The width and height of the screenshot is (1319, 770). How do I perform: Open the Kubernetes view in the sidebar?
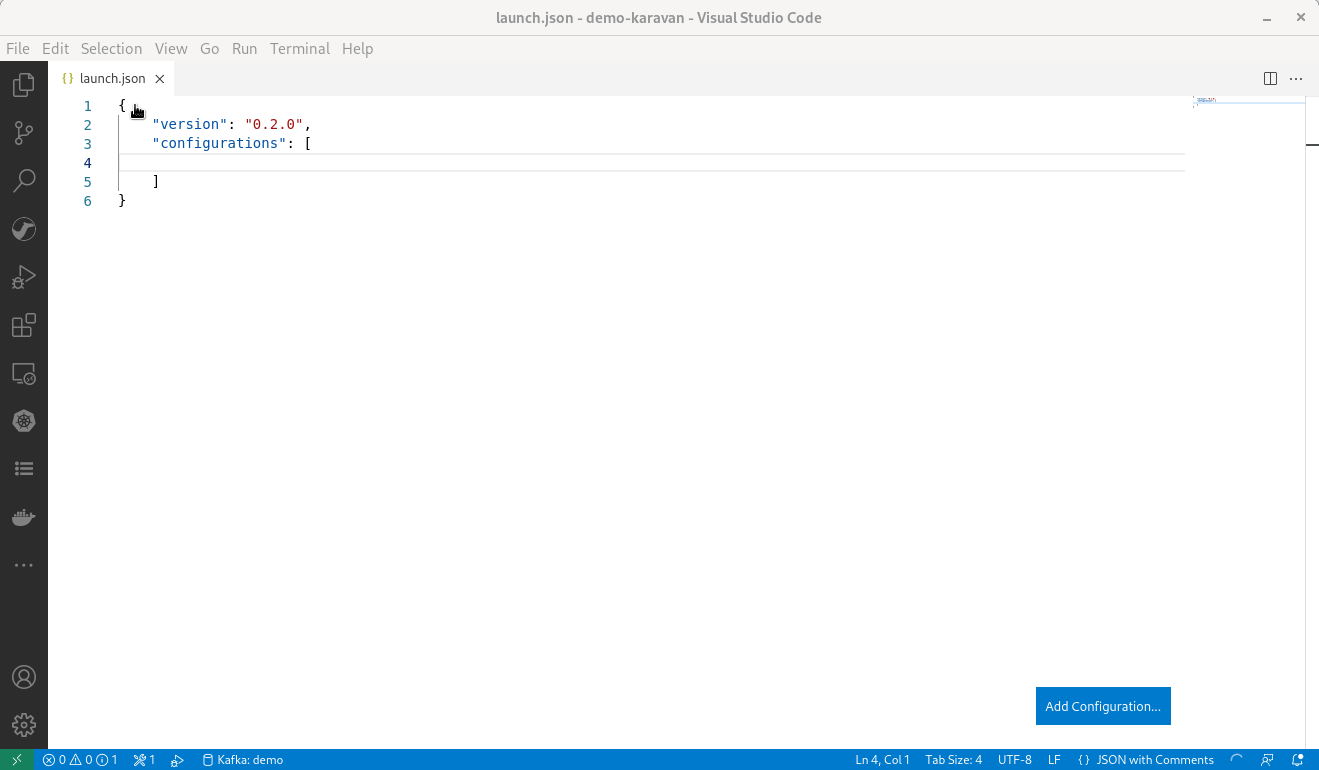coord(23,421)
